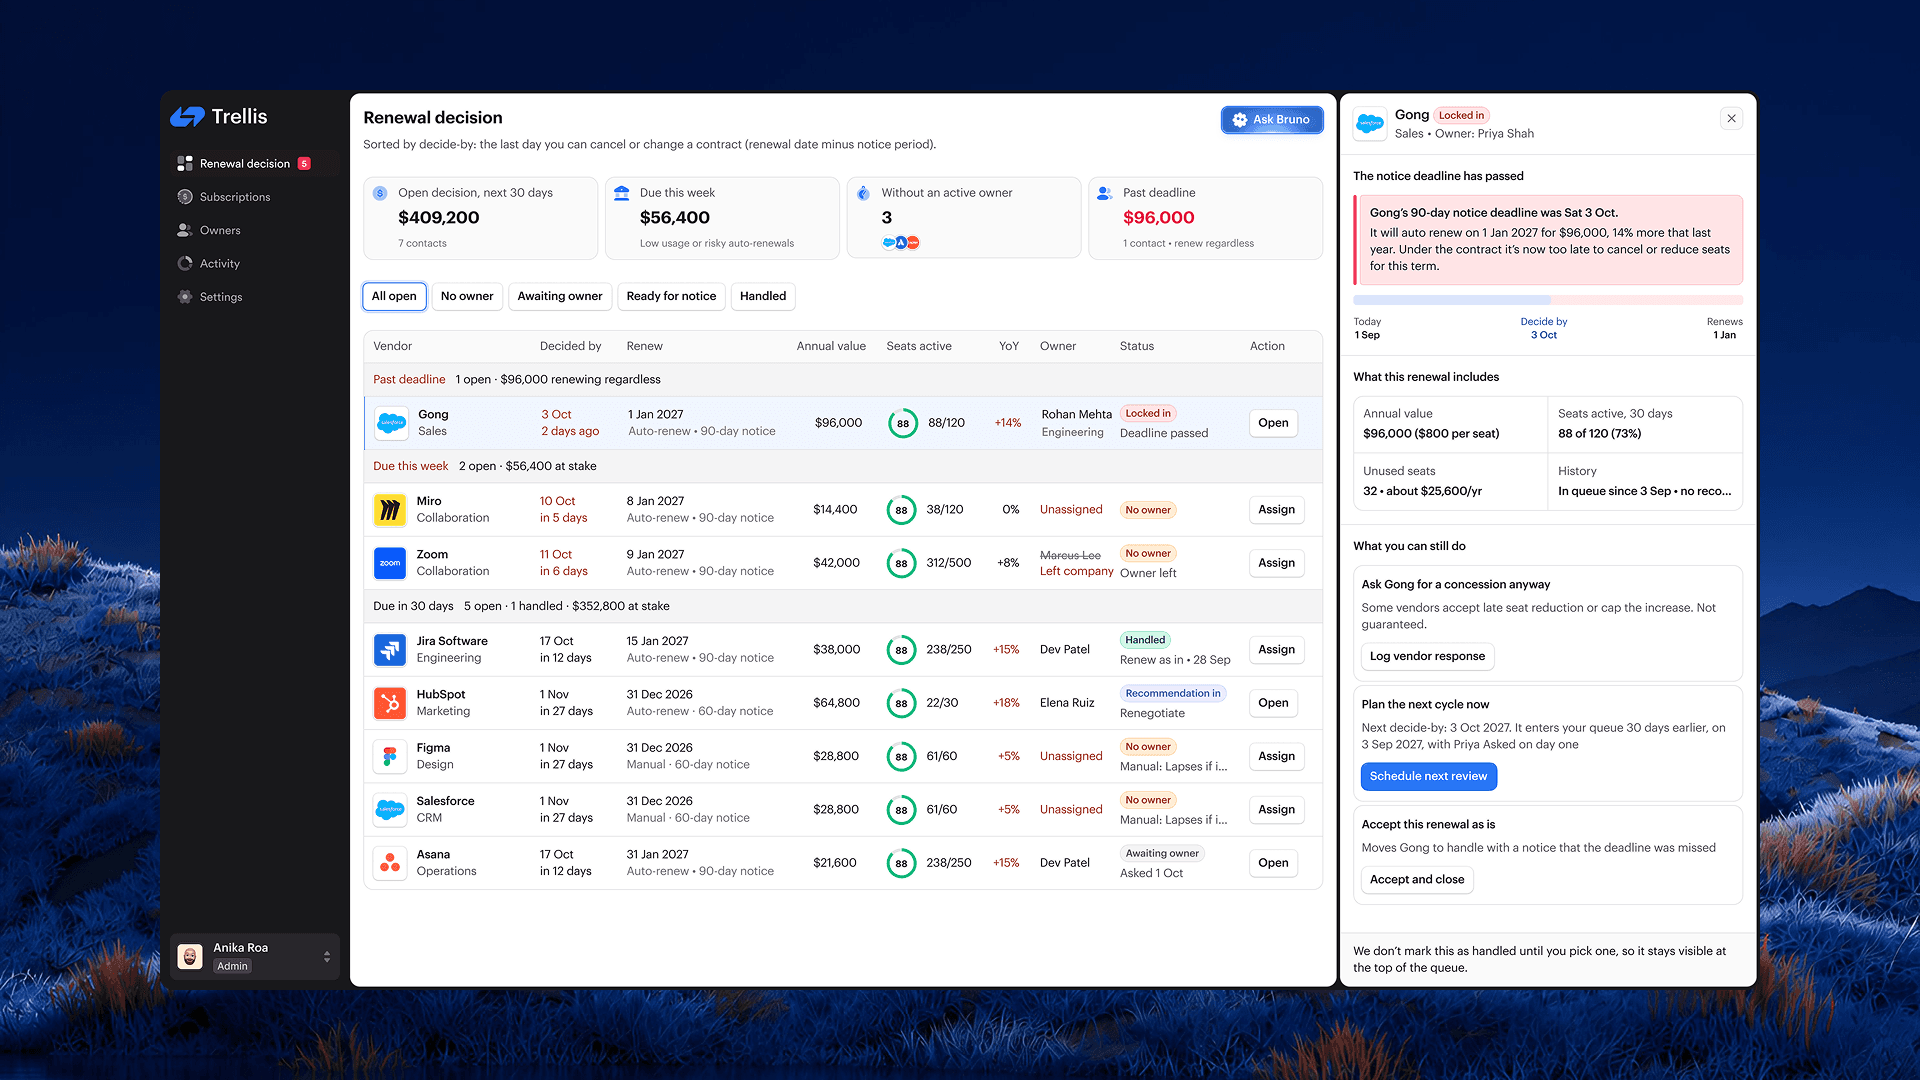Switch to Awaiting owner filter
Screen dimensions: 1920x1080
pos(560,296)
